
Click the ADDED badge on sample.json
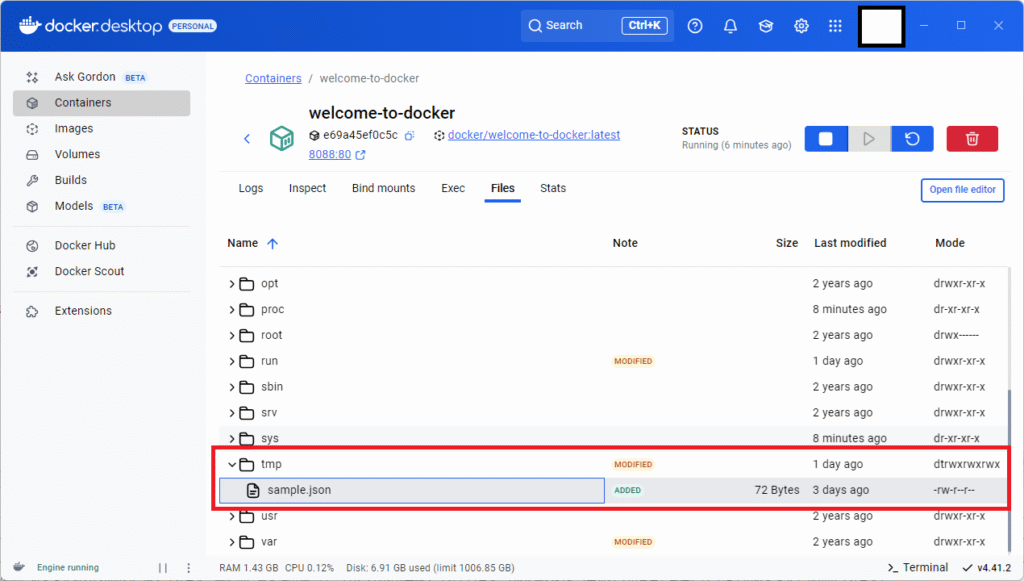pos(628,490)
